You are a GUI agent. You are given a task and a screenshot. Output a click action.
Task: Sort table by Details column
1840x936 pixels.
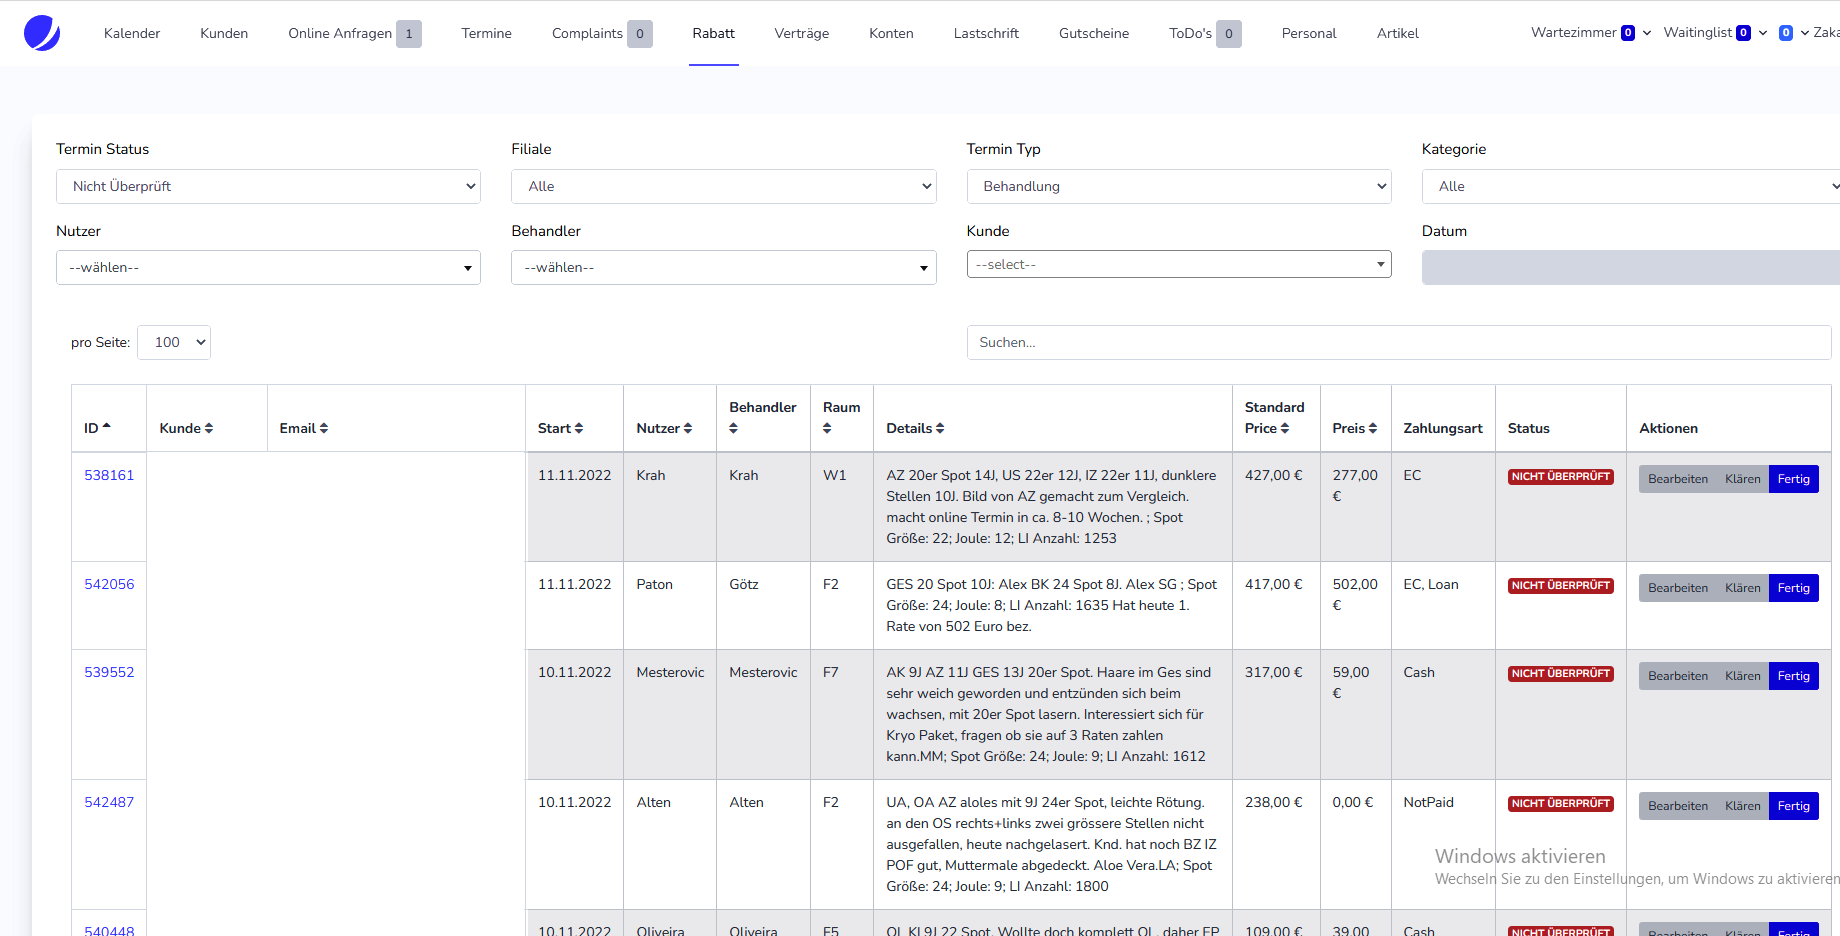(915, 428)
